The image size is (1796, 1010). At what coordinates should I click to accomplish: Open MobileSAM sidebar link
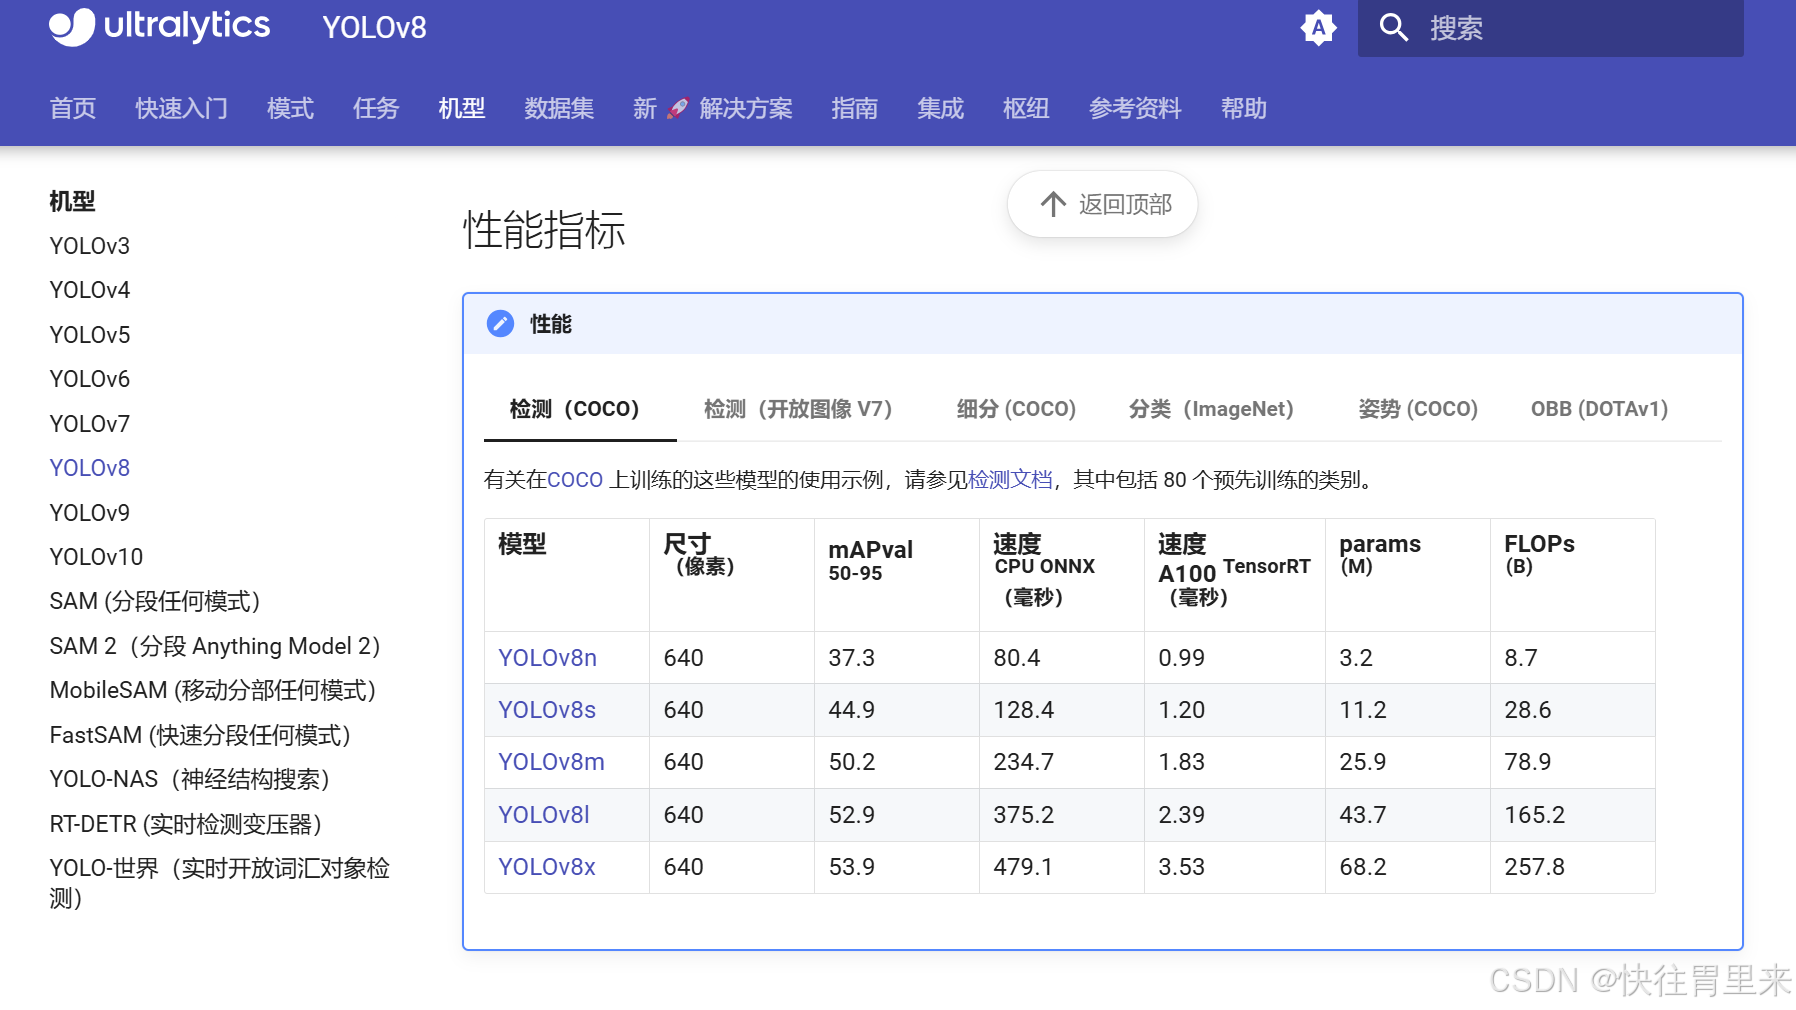213,690
